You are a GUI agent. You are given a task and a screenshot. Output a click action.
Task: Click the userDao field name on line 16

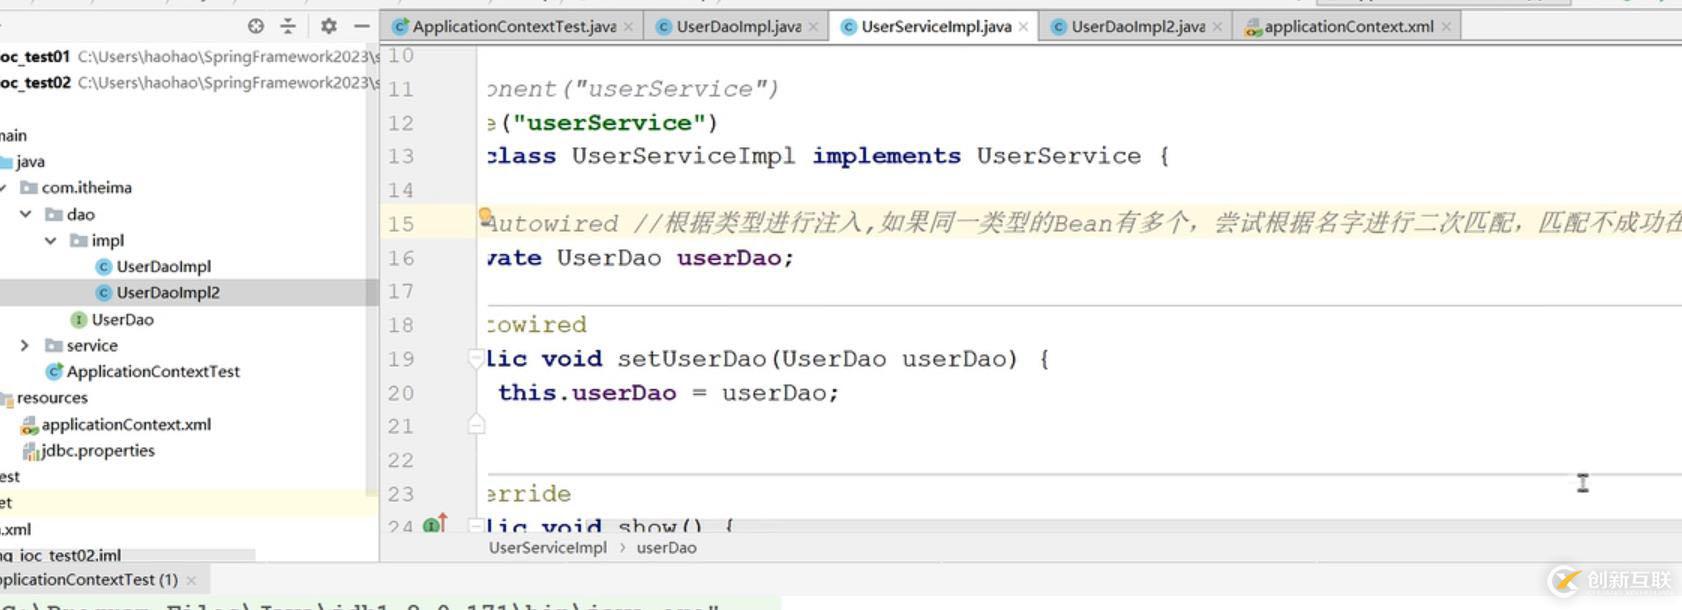tap(728, 258)
